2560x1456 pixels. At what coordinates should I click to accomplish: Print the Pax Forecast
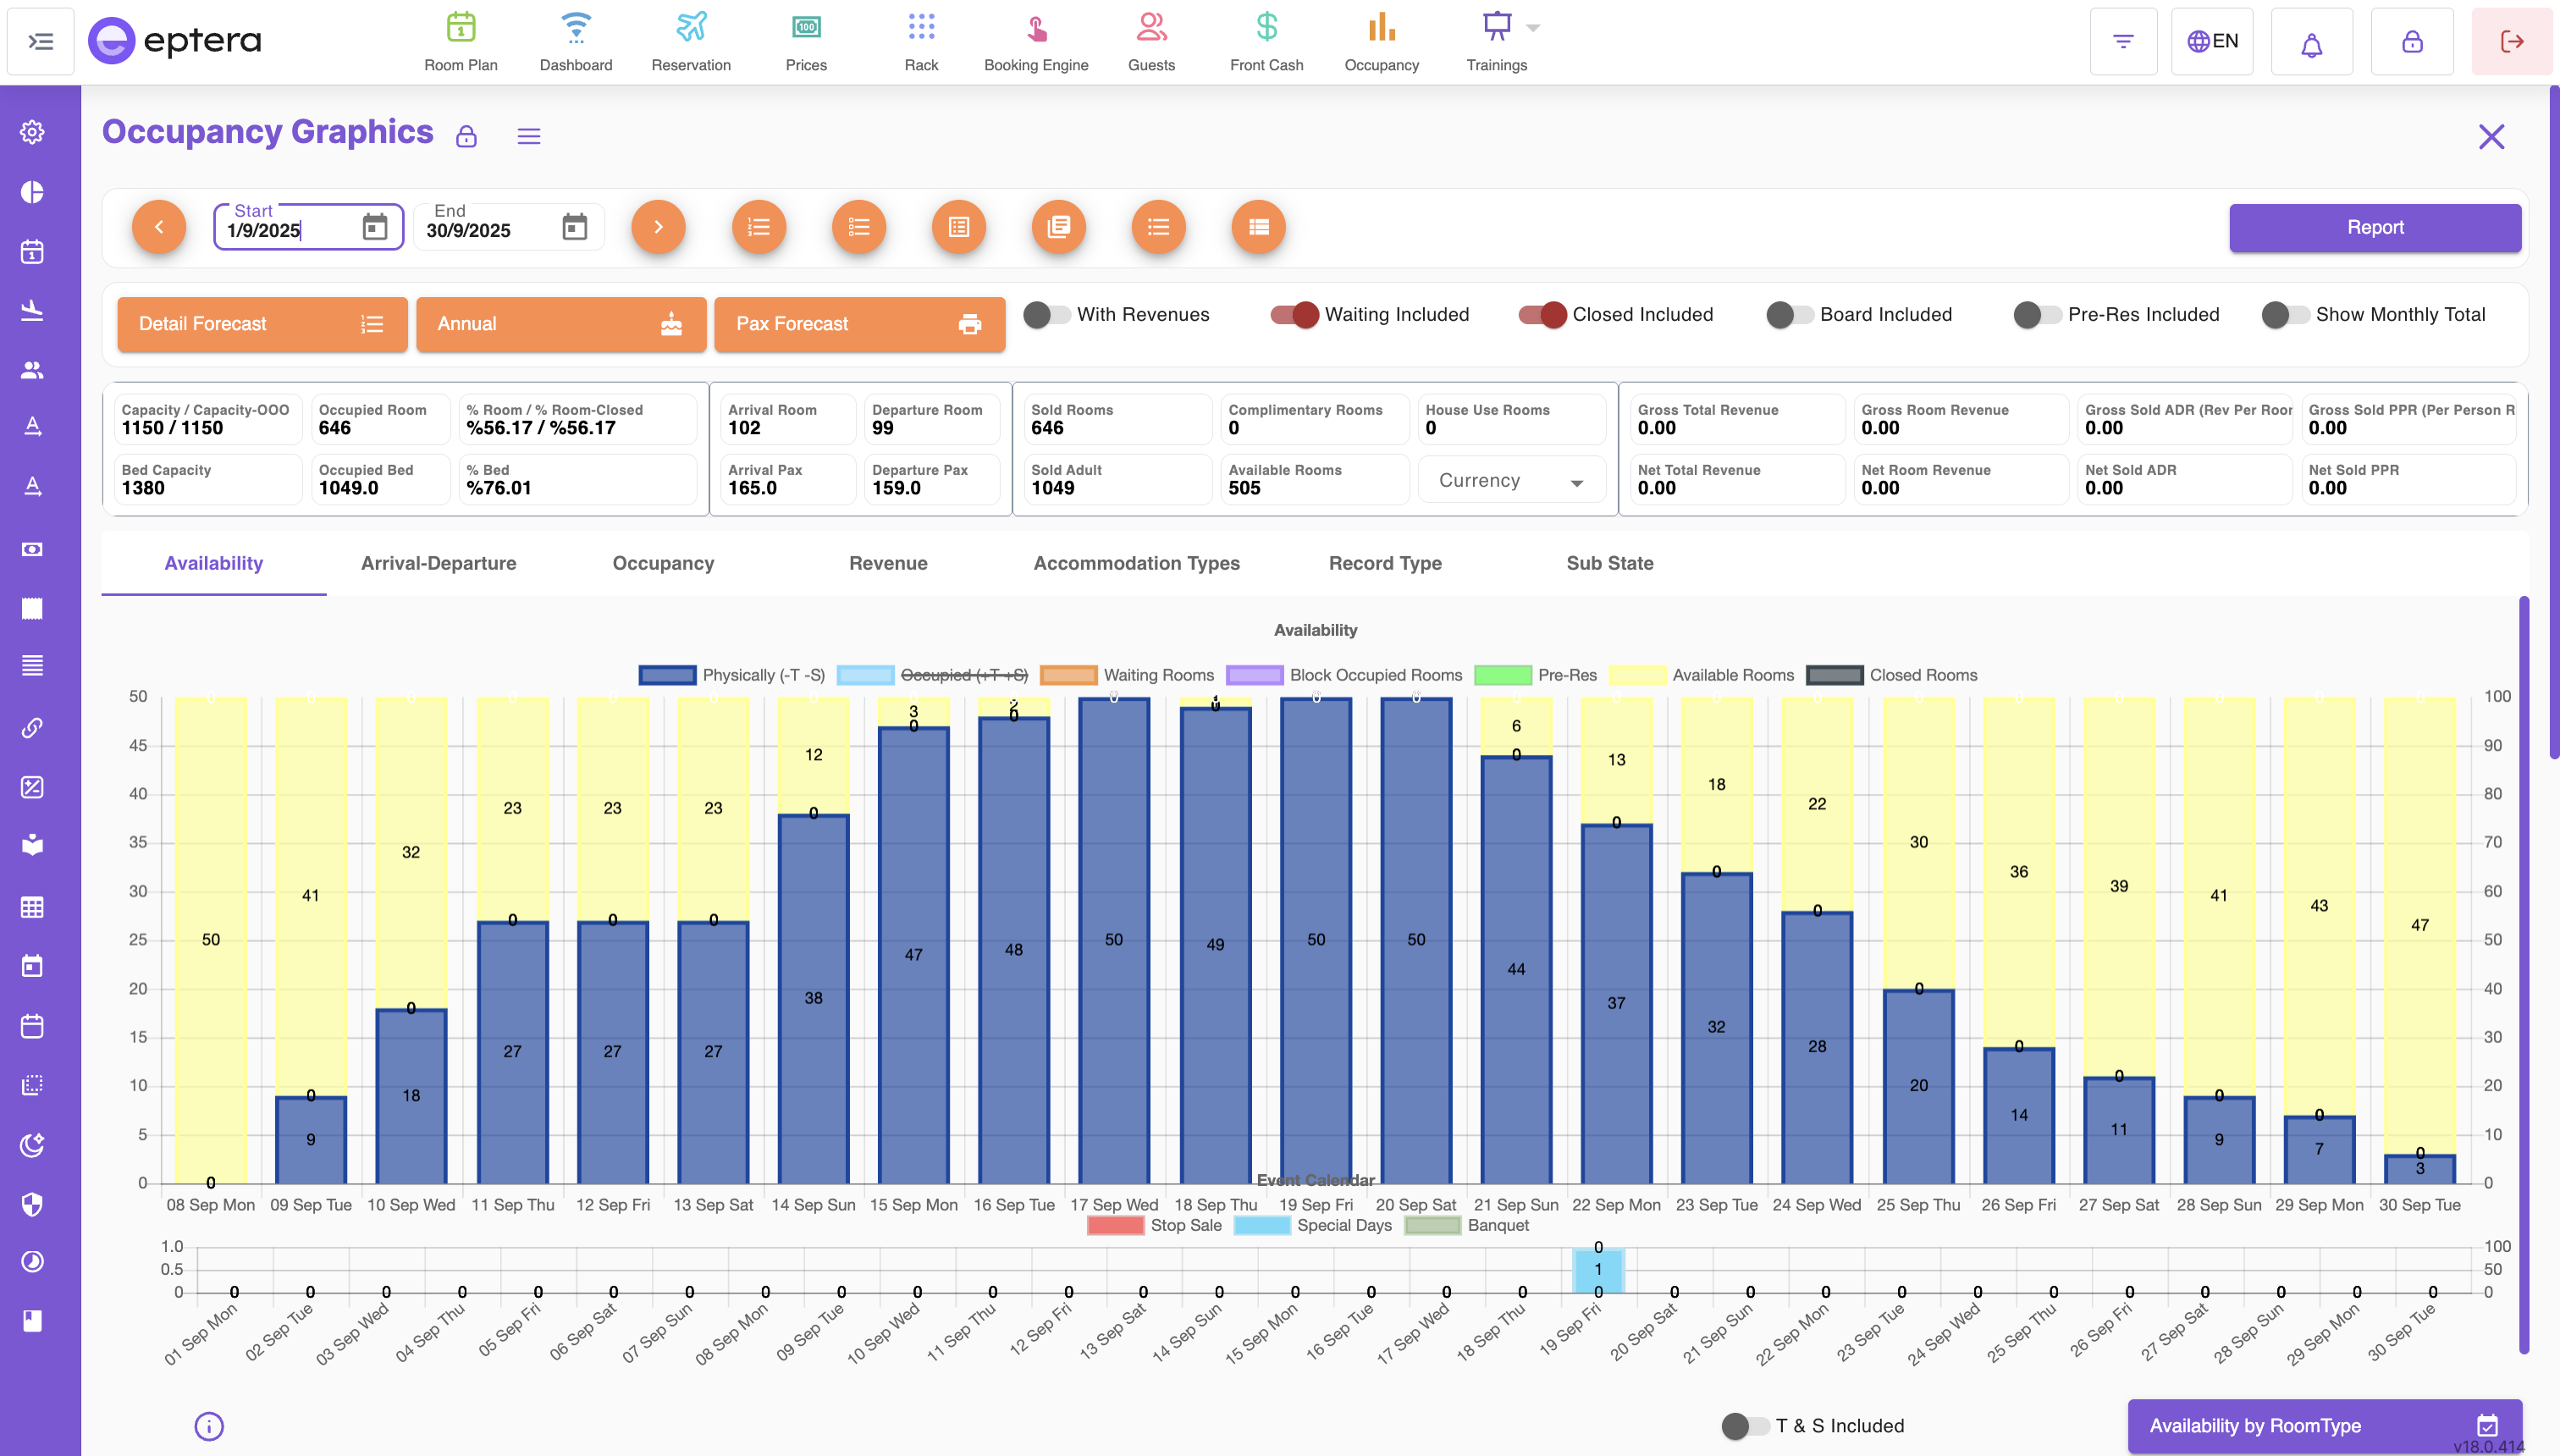coord(859,324)
